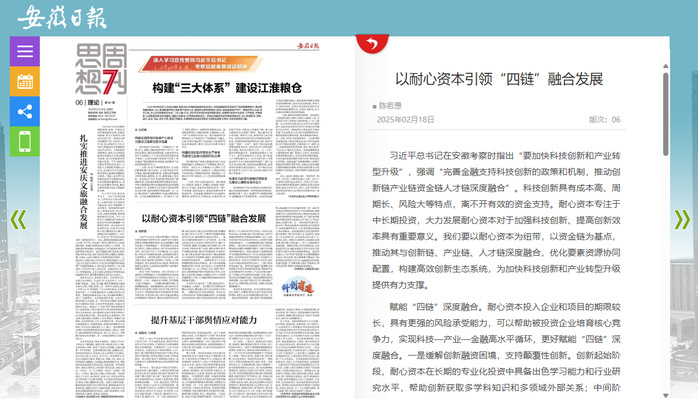Click the author name 陈若愚
Viewport: 698px width, 399px height.
[390, 106]
